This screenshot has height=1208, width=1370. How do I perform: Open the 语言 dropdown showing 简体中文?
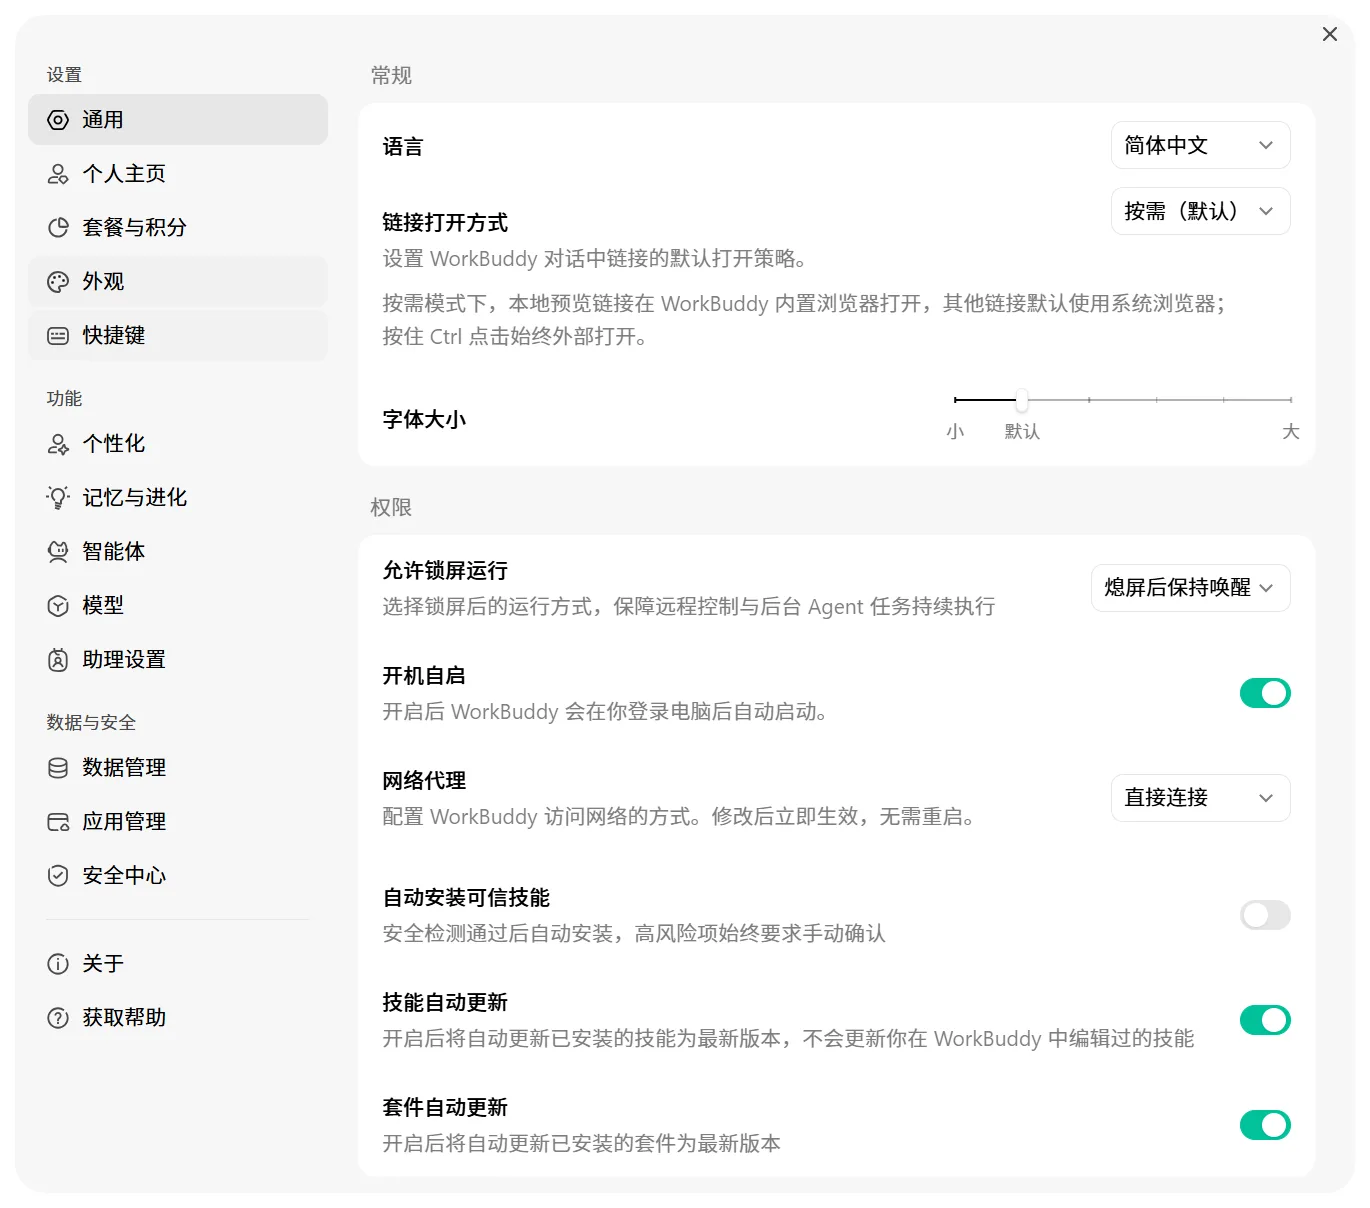click(x=1200, y=146)
